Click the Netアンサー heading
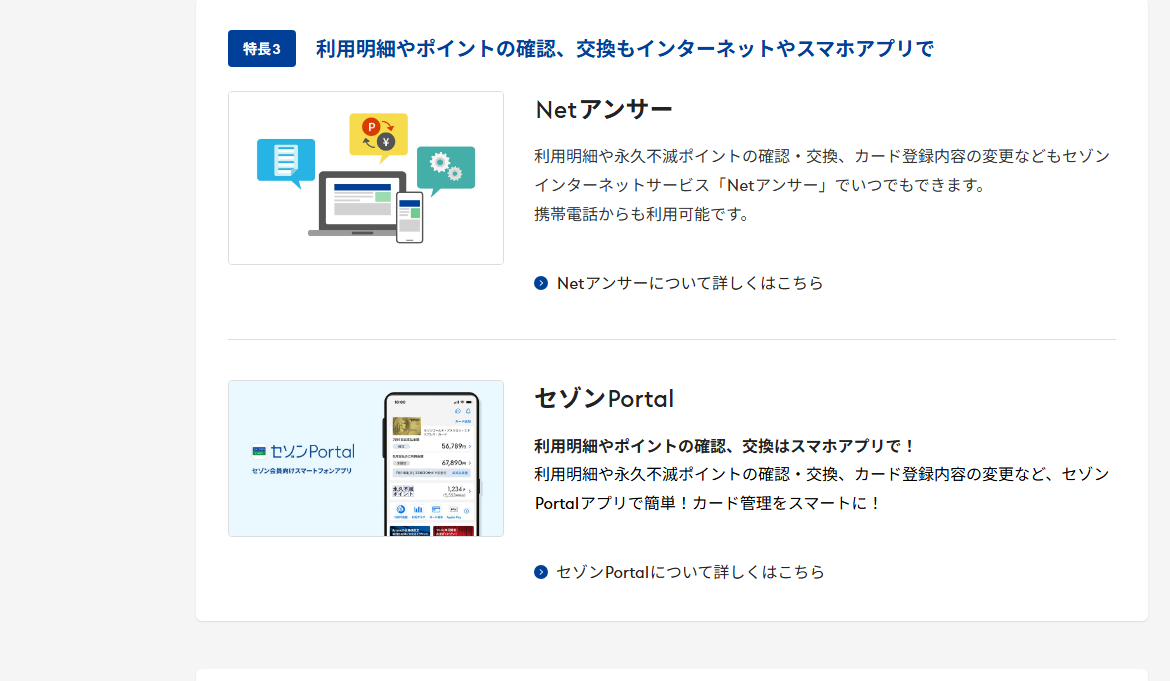Image resolution: width=1170 pixels, height=681 pixels. coord(604,110)
